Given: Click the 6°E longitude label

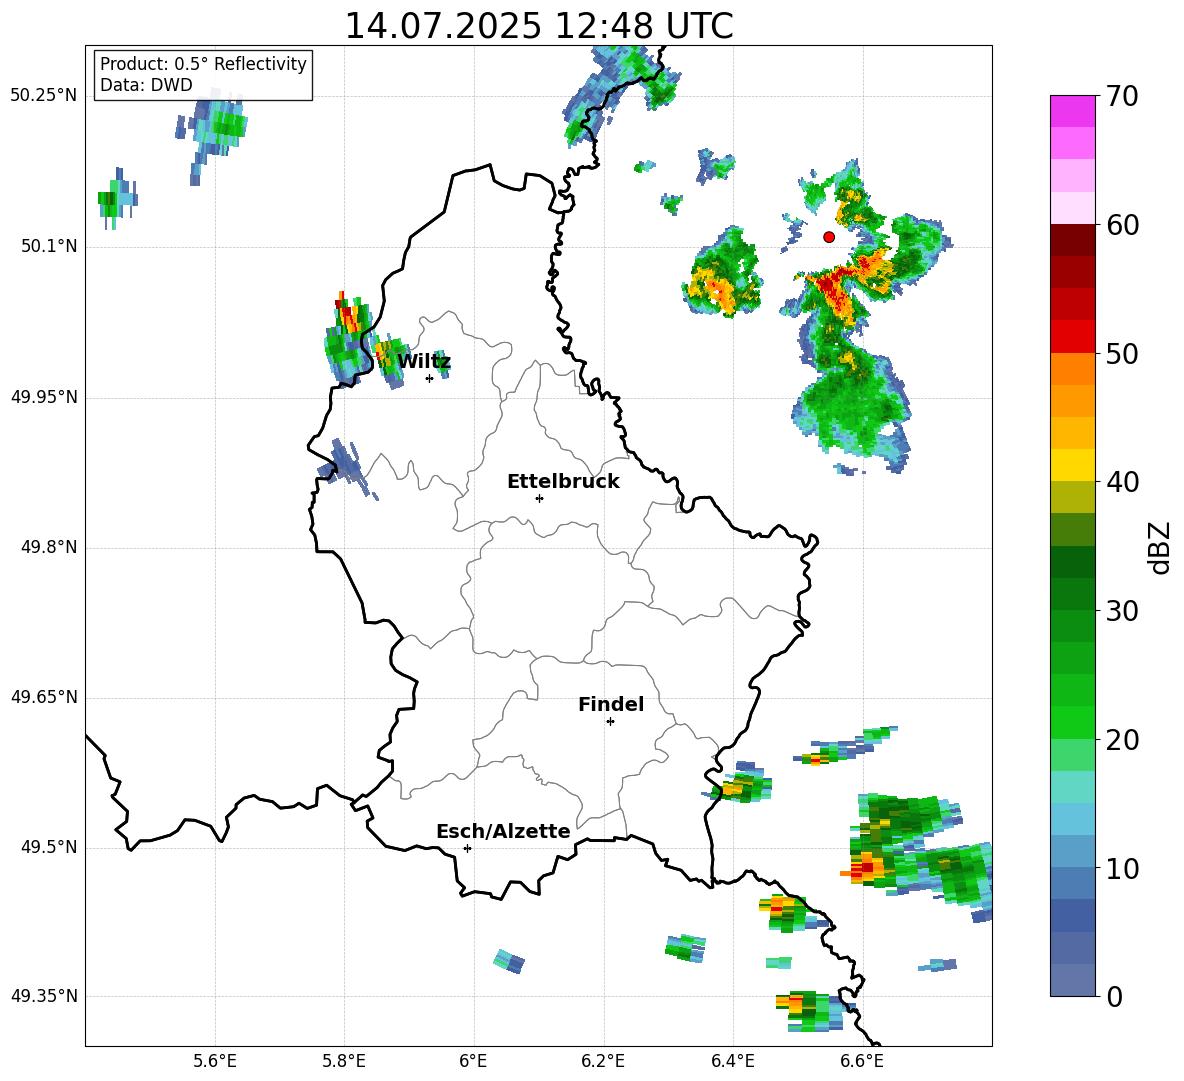Looking at the screenshot, I should tap(473, 1061).
